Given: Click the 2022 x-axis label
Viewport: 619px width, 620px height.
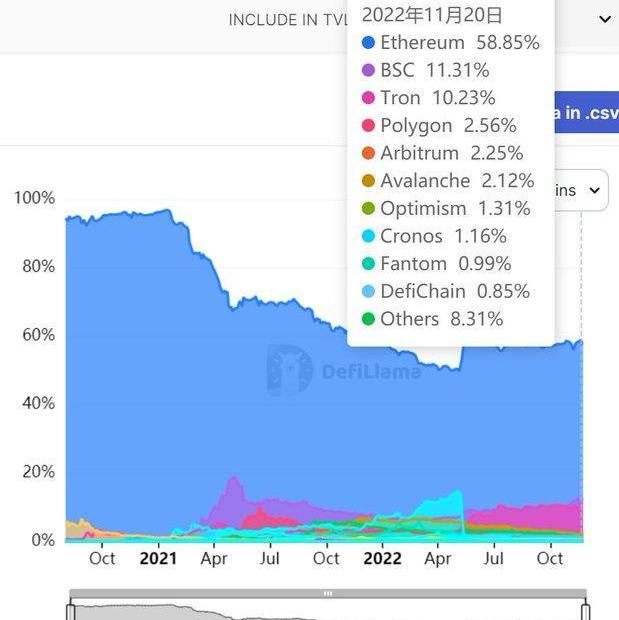Looking at the screenshot, I should coord(381,558).
